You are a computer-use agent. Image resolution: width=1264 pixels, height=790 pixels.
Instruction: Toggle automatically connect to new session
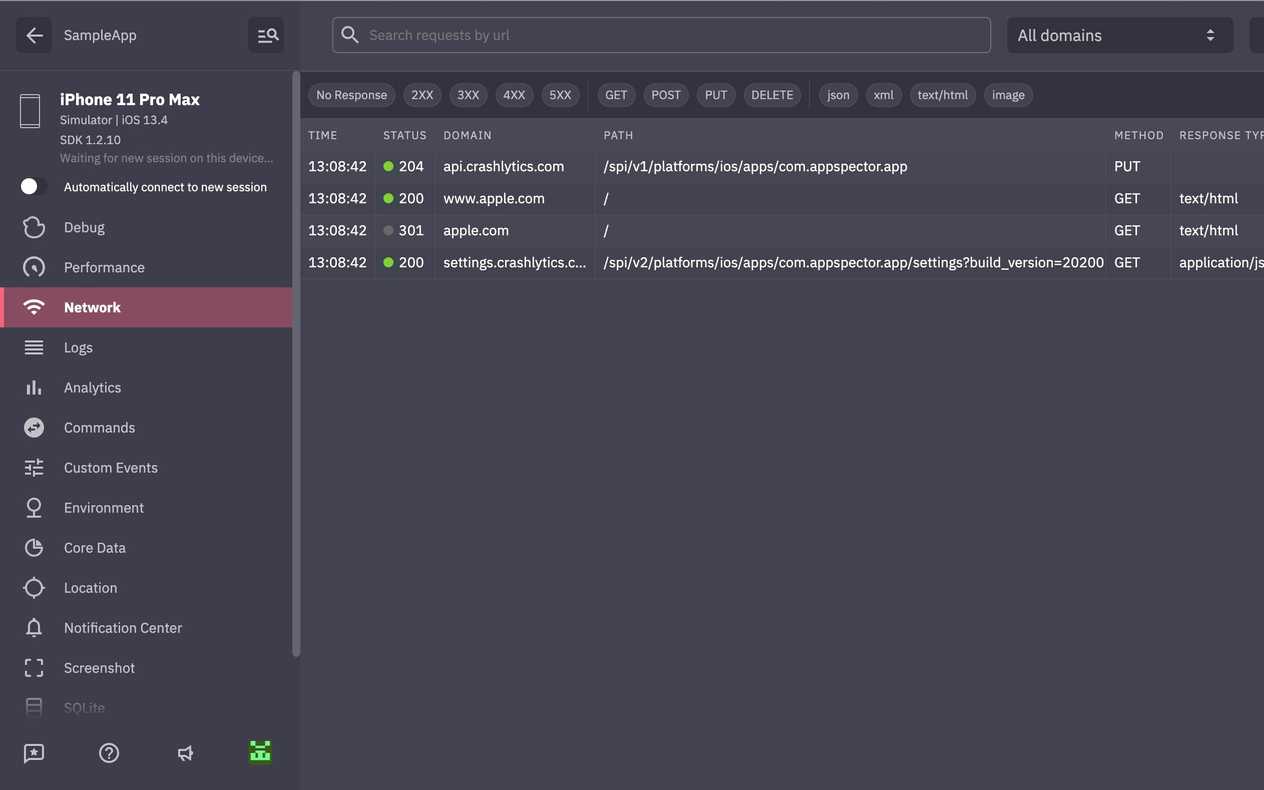click(x=34, y=187)
